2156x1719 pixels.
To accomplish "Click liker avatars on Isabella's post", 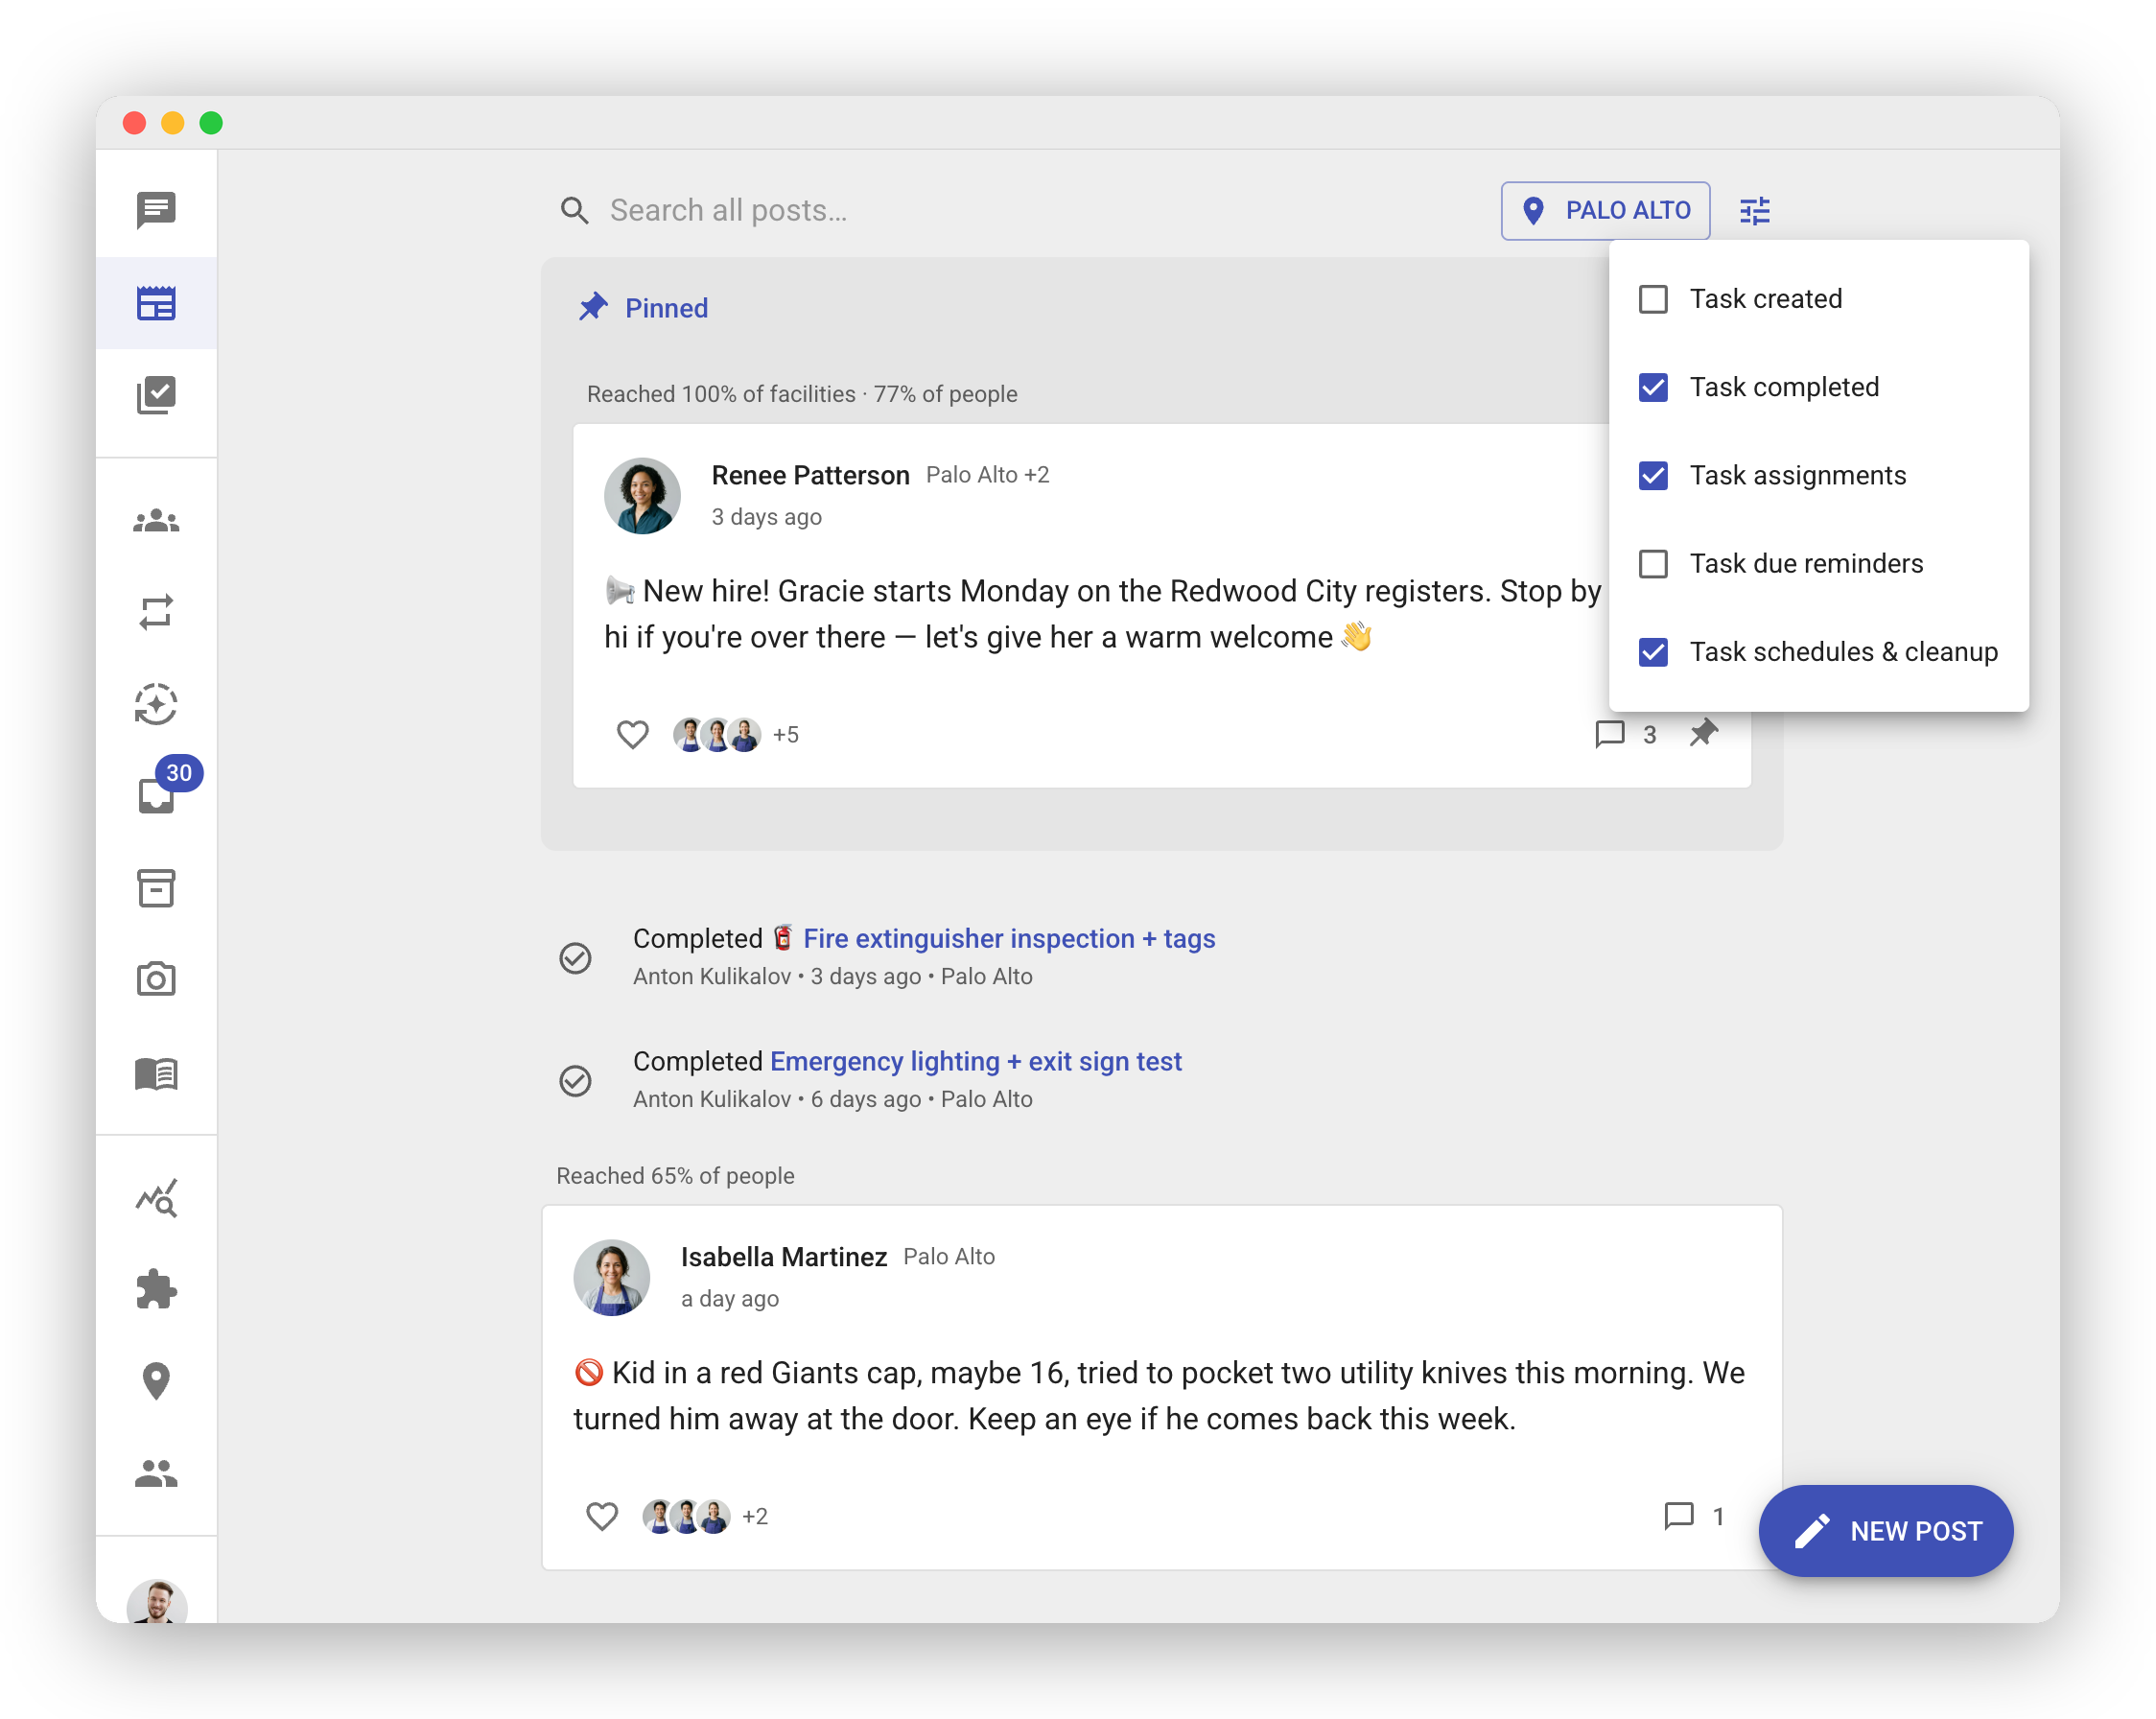I will [686, 1516].
